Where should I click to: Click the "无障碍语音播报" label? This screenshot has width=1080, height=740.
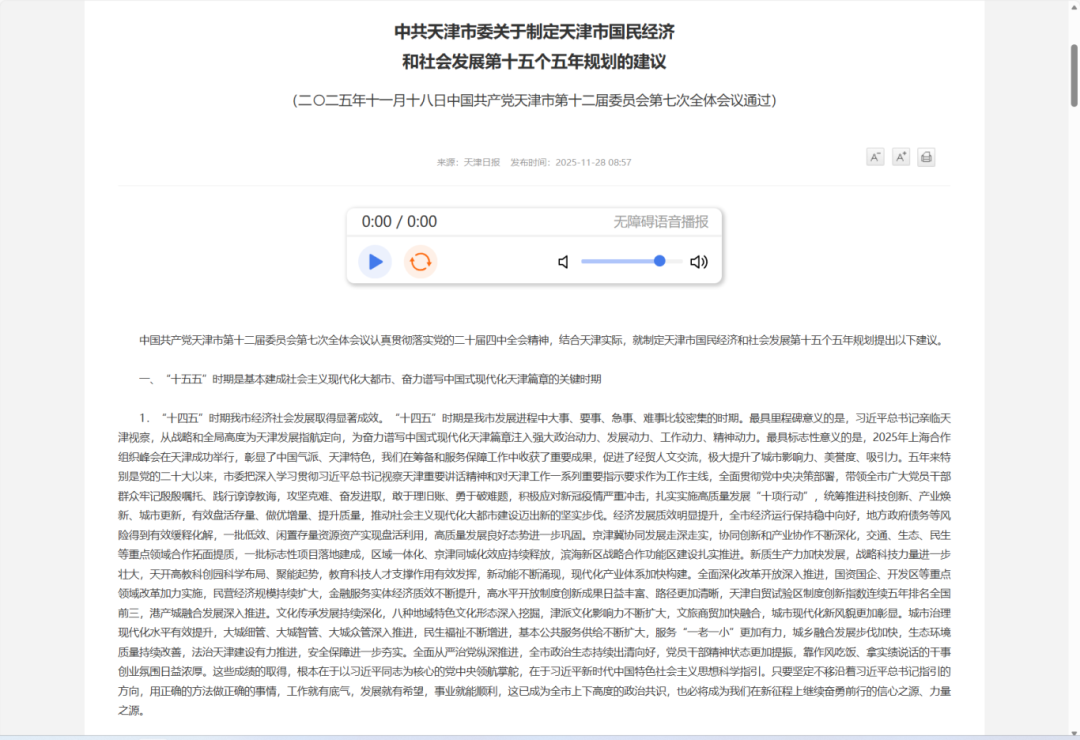658,222
